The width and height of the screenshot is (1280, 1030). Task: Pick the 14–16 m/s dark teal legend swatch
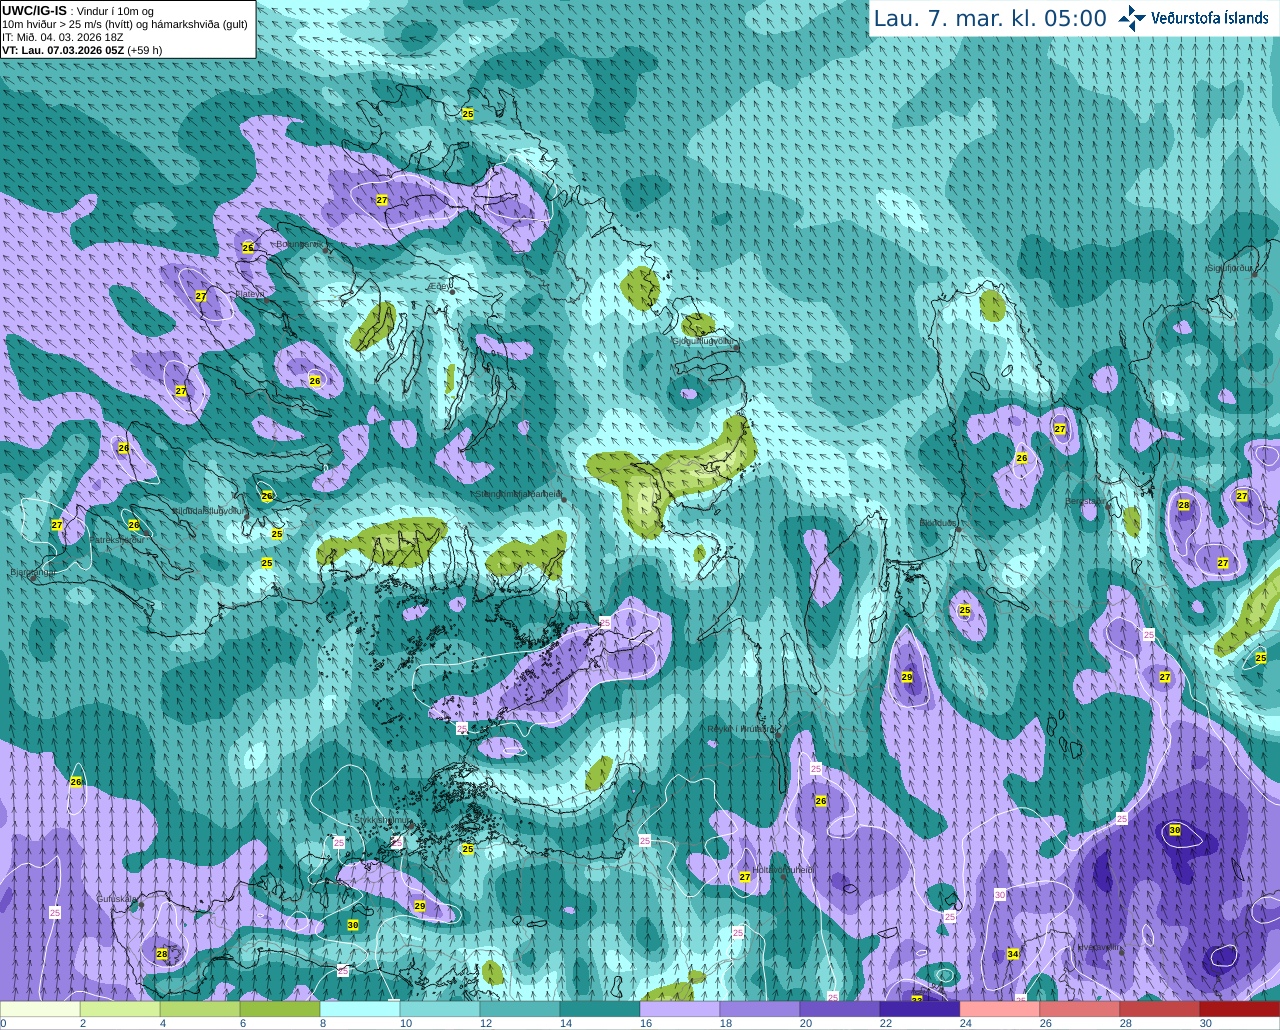600,1010
